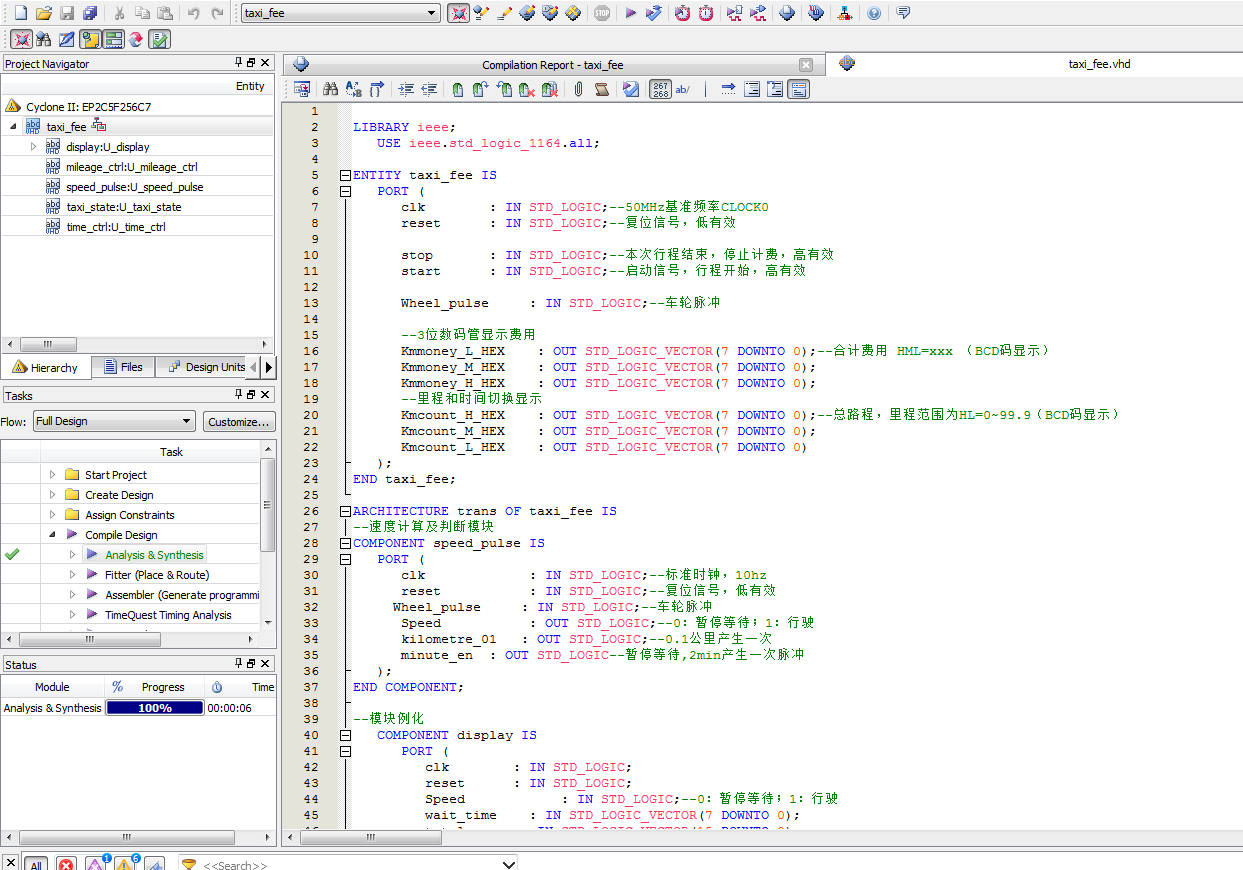1243x870 pixels.
Task: Collapse the taxi_fee top-level entity node
Action: tap(13, 127)
